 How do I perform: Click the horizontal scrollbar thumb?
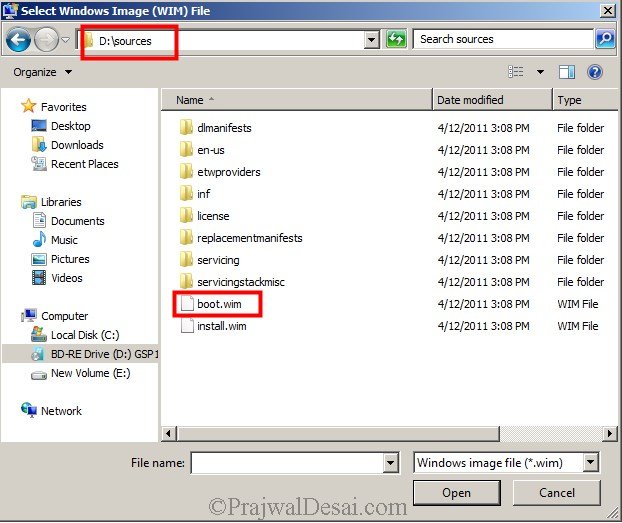coord(338,433)
